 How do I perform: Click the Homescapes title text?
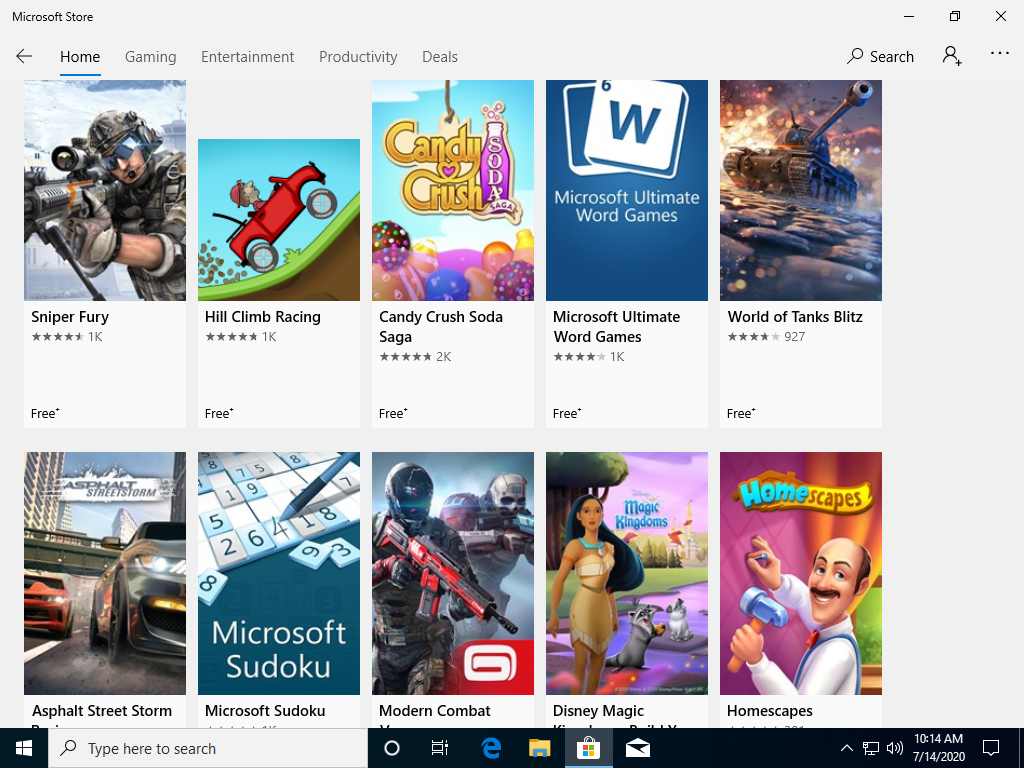(770, 711)
